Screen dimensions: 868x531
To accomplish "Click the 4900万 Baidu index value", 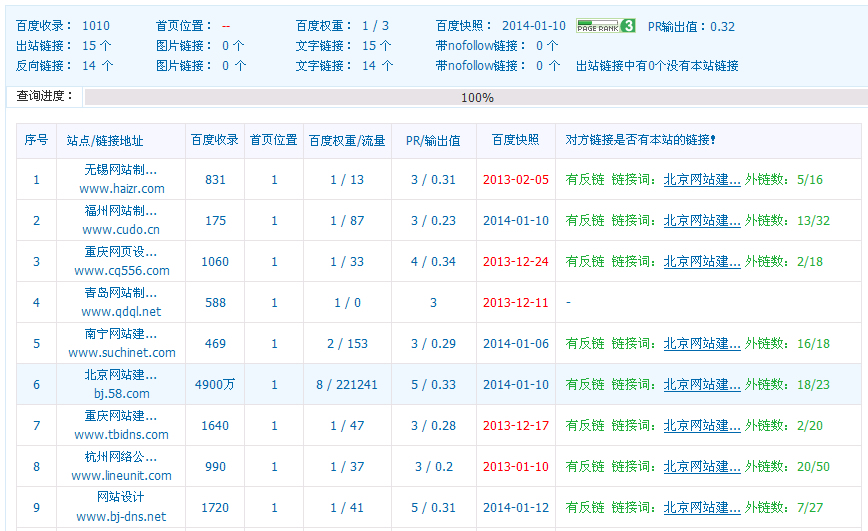I will tap(215, 385).
